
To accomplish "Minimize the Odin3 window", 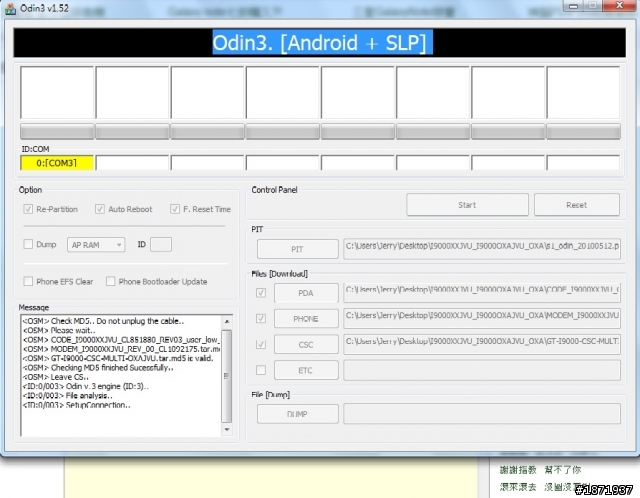I will (573, 6).
